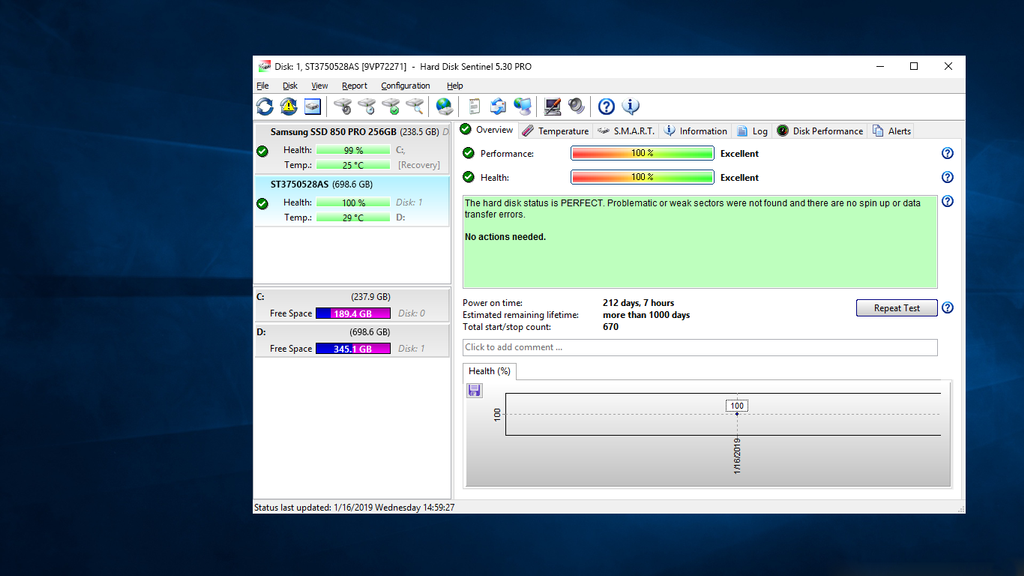This screenshot has height=576, width=1024.
Task: Click the globe toolbar icon
Action: (444, 106)
